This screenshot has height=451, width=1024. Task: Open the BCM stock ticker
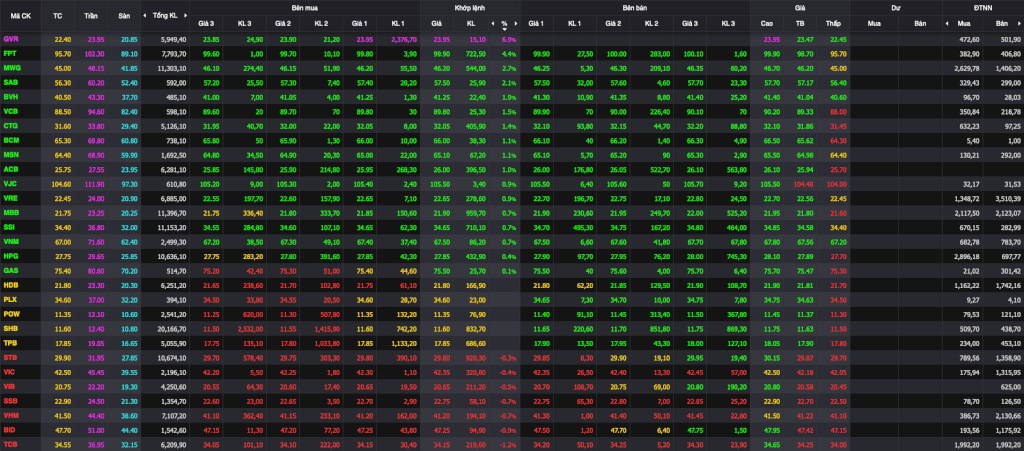tap(11, 140)
